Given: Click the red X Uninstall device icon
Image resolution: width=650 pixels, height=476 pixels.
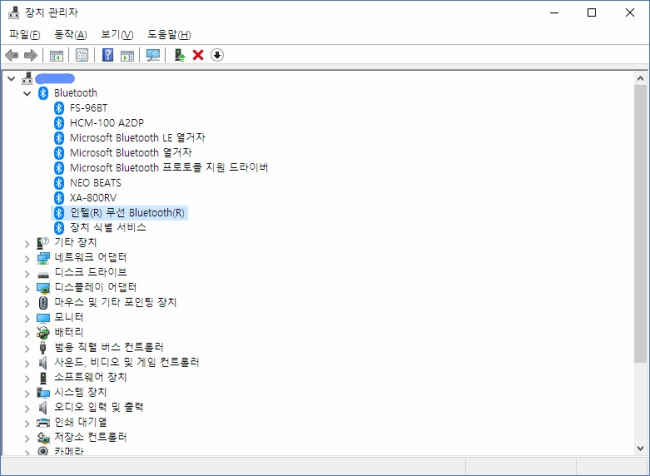Looking at the screenshot, I should coord(198,55).
